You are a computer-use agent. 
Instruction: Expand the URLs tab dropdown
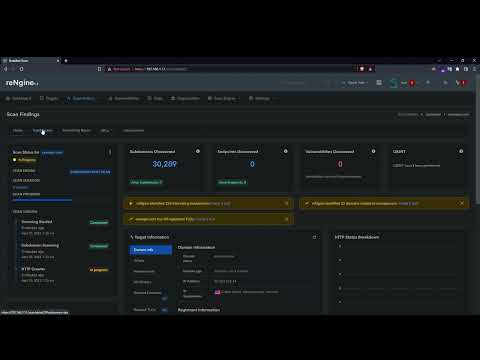coord(106,130)
